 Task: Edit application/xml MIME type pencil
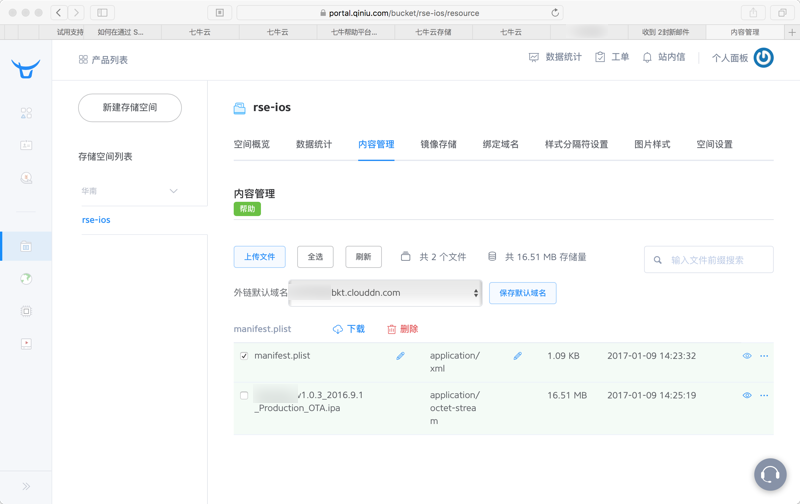(517, 356)
